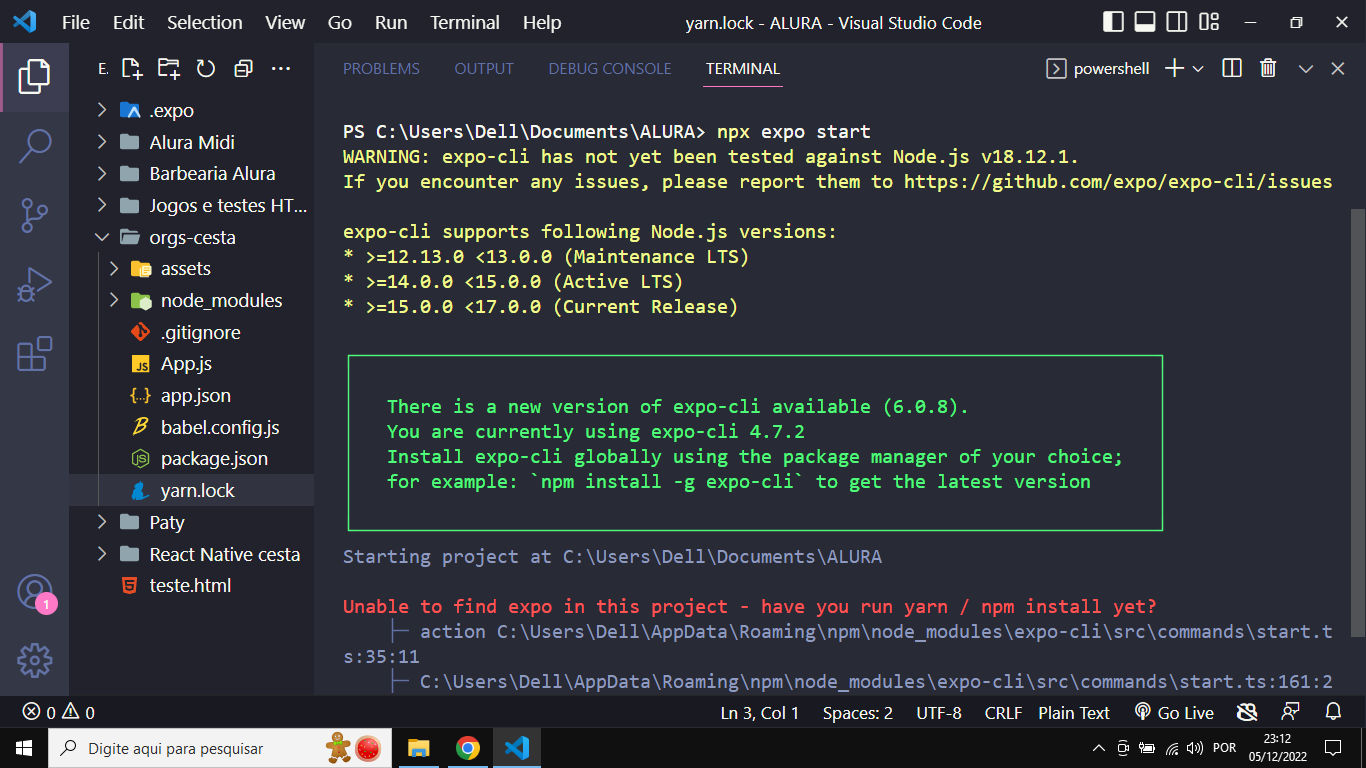Collapse all folders in explorer
This screenshot has width=1366, height=768.
click(243, 68)
